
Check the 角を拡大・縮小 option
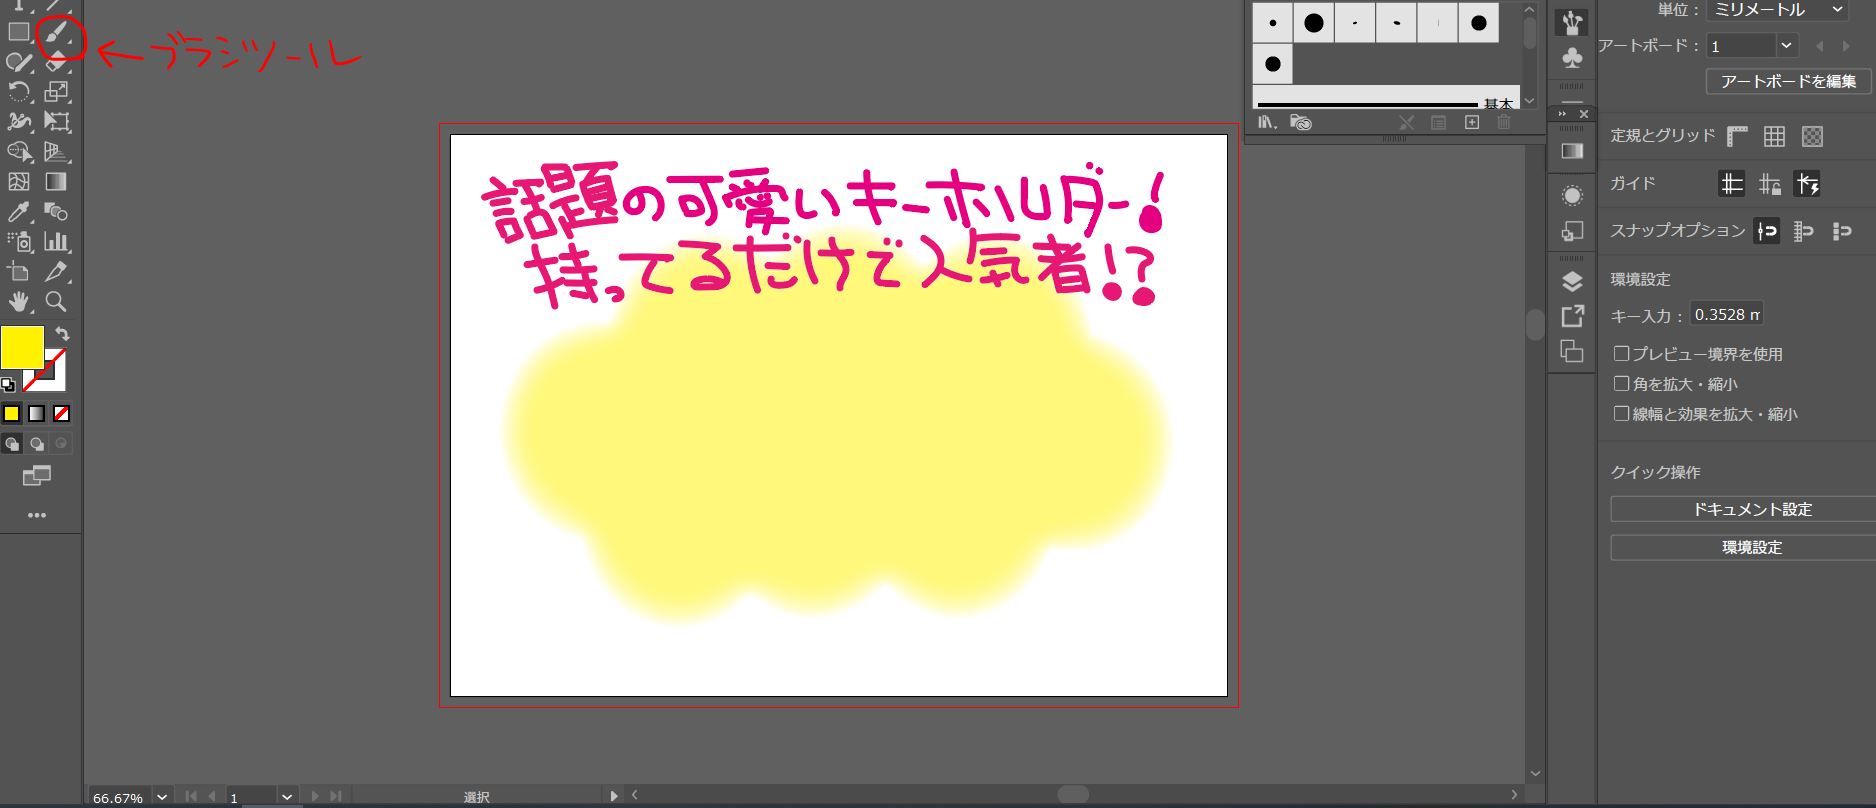(x=1622, y=384)
